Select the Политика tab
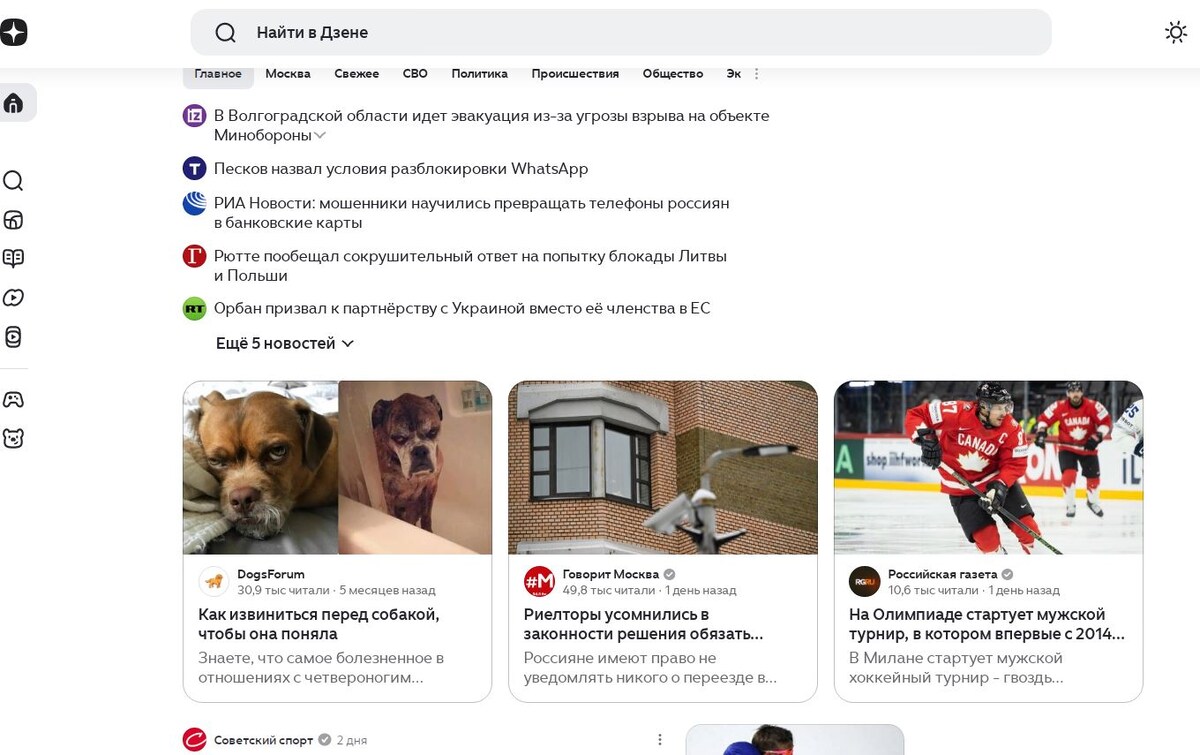This screenshot has width=1200, height=755. [479, 74]
